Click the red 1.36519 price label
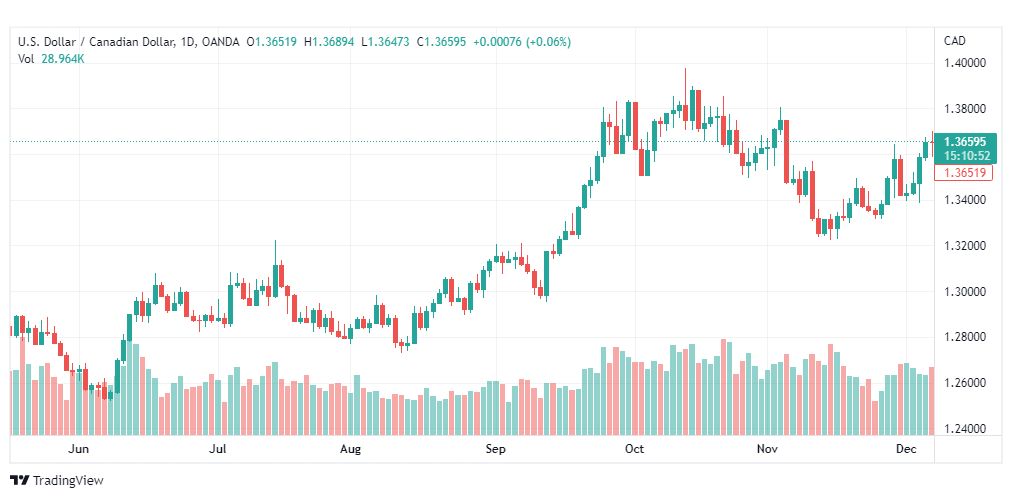 (x=967, y=172)
